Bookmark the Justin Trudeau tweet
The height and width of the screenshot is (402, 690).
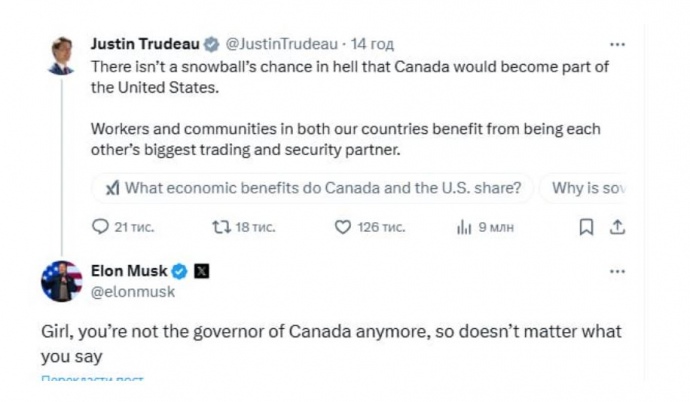[x=587, y=228]
